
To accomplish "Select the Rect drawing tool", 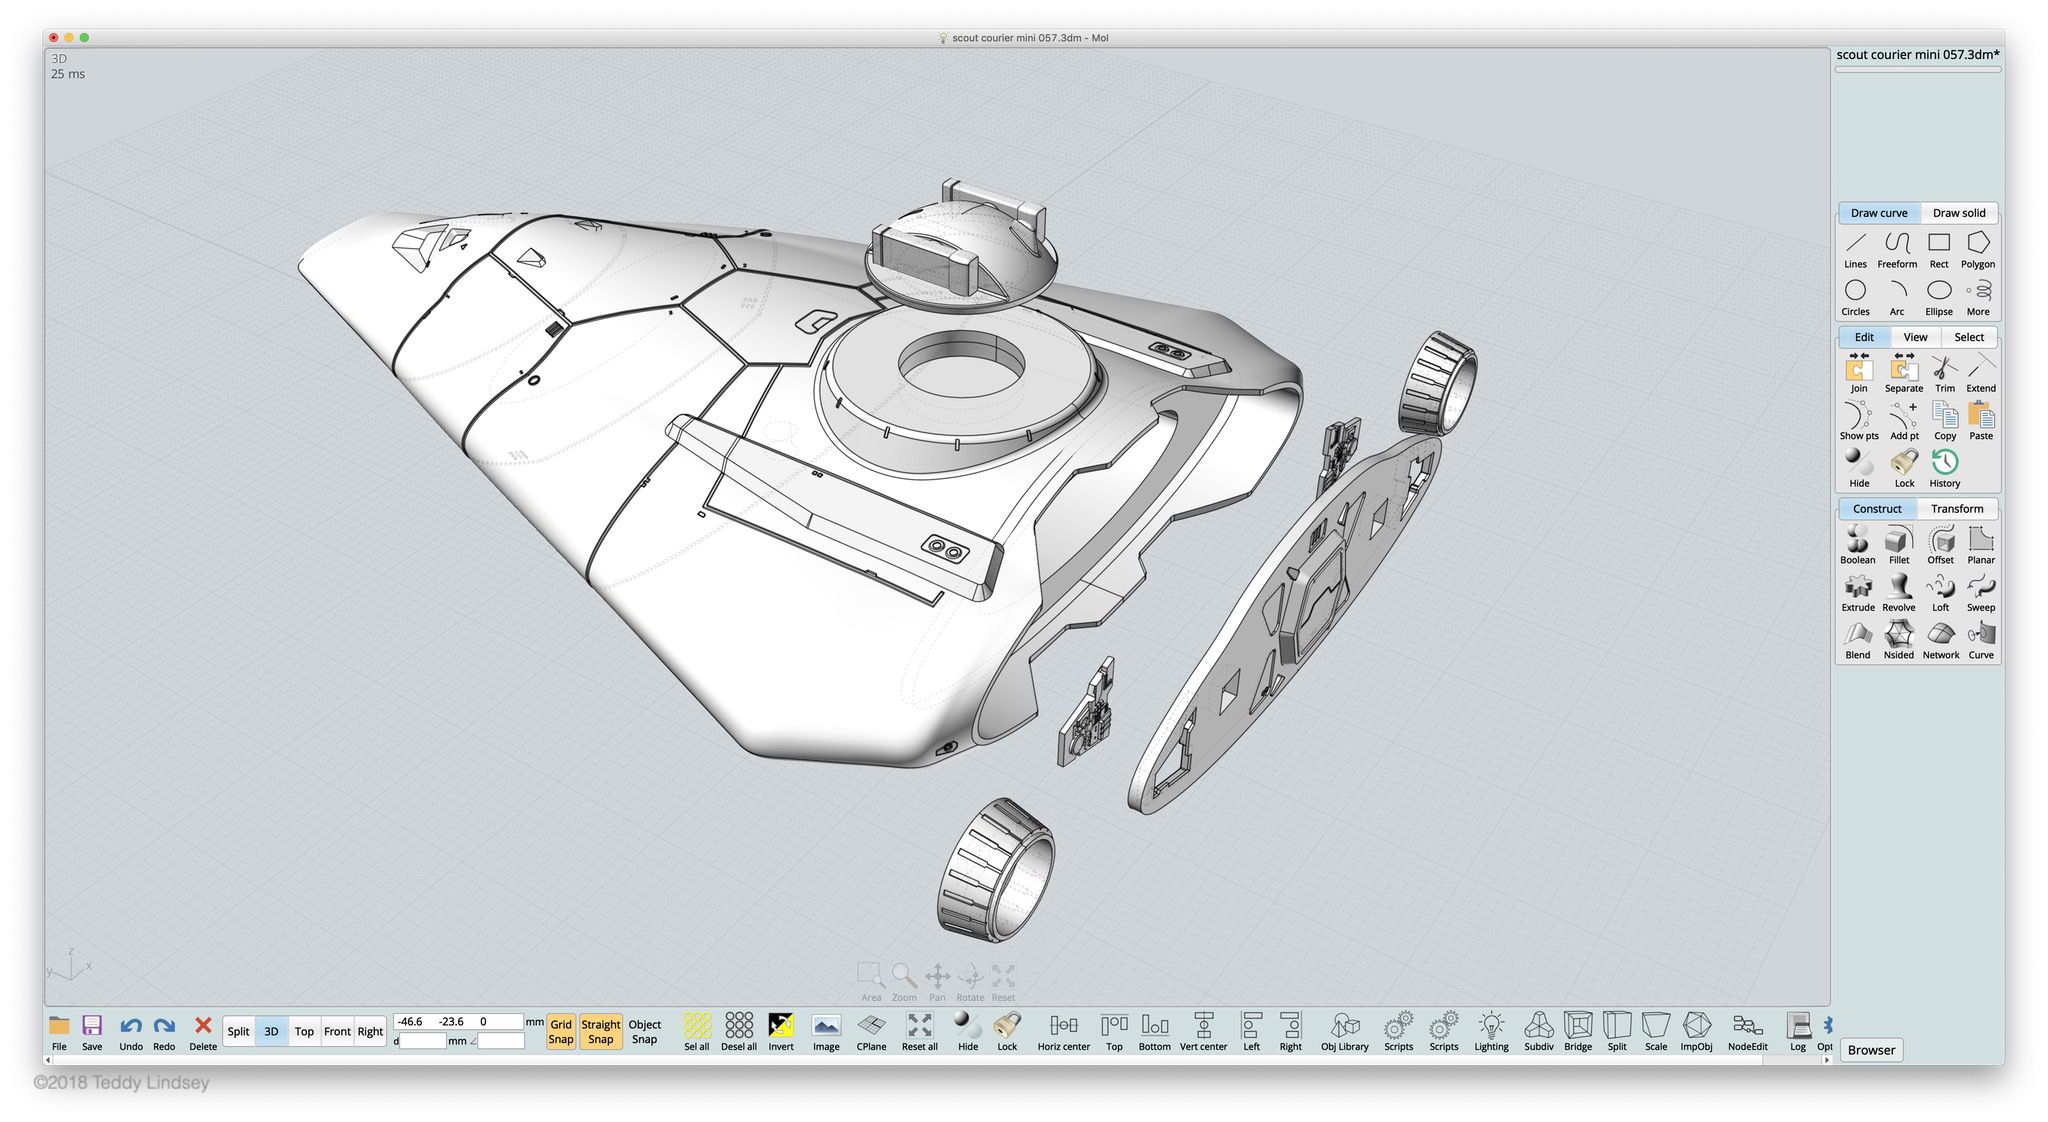I will click(1939, 249).
